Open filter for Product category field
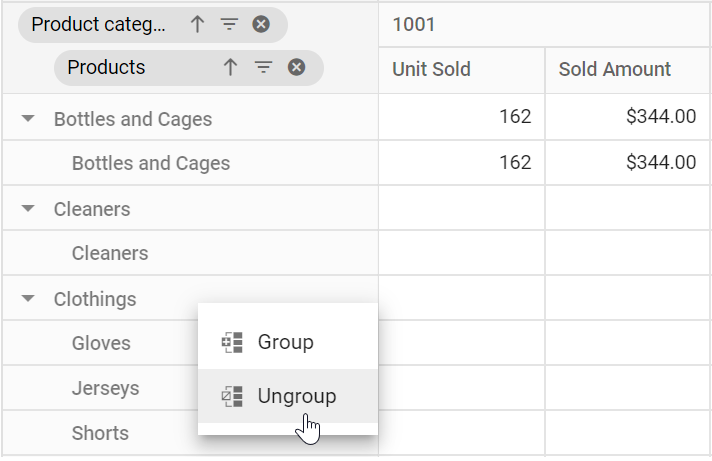 [x=229, y=24]
